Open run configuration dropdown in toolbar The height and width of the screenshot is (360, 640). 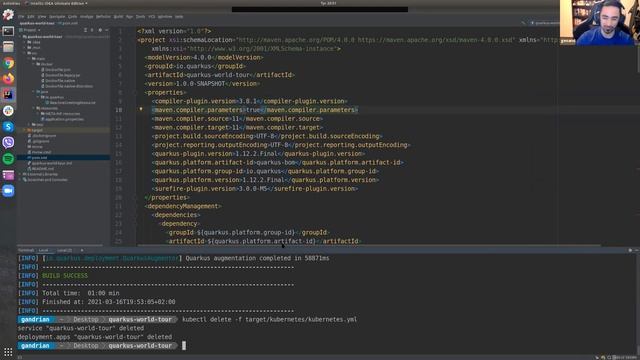coord(545,23)
